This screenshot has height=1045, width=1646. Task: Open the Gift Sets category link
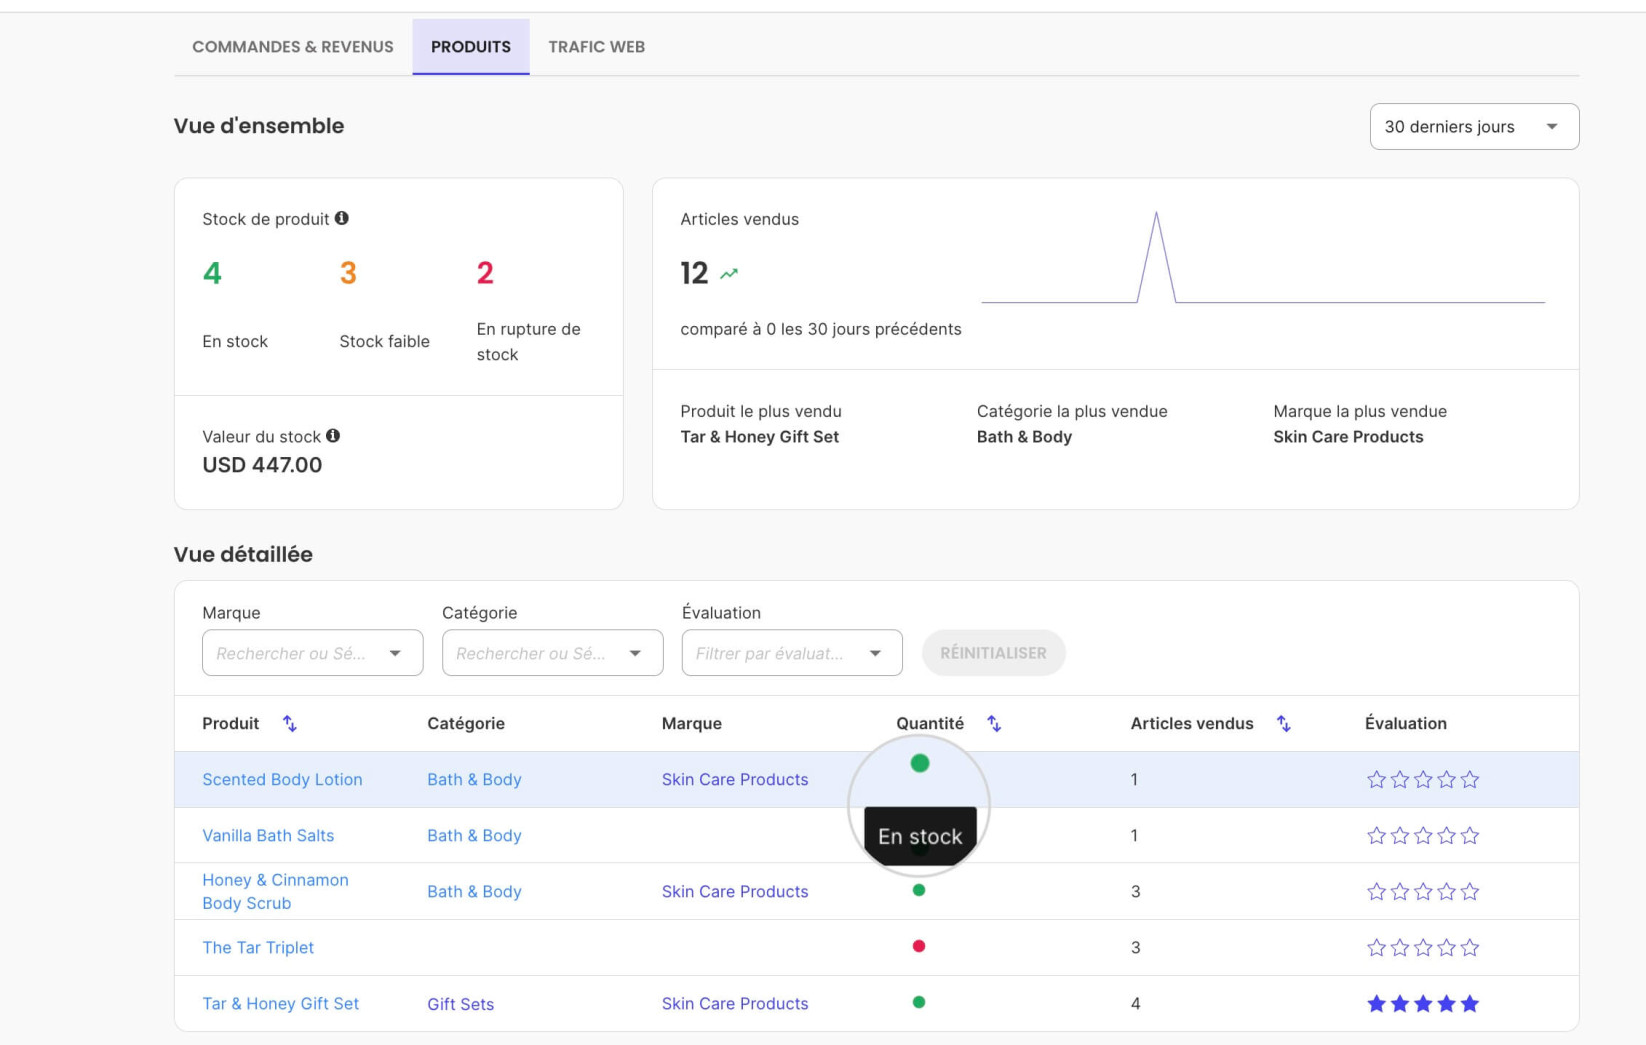(x=460, y=1004)
